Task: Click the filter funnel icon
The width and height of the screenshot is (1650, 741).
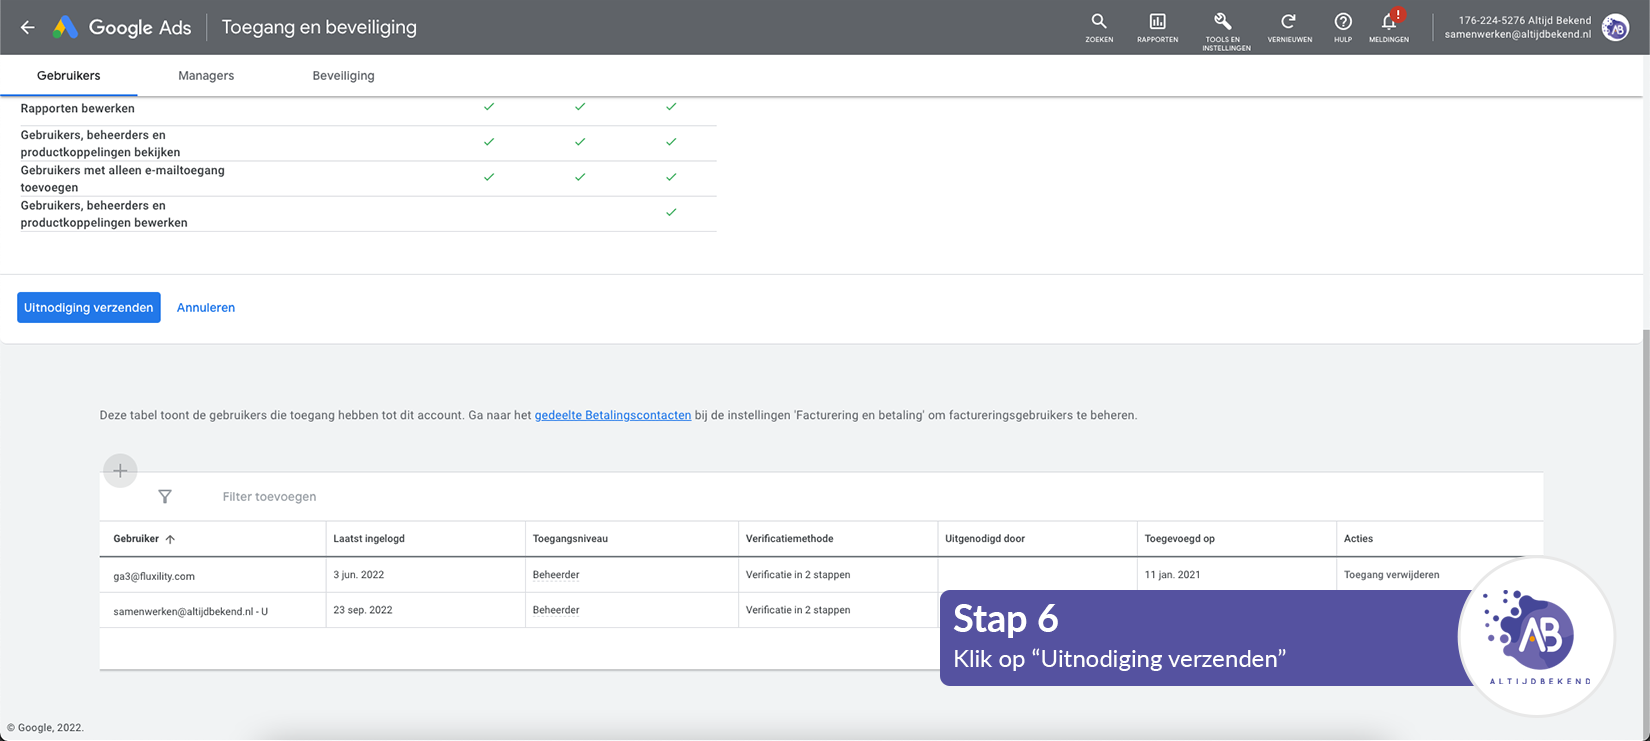Action: pos(165,497)
